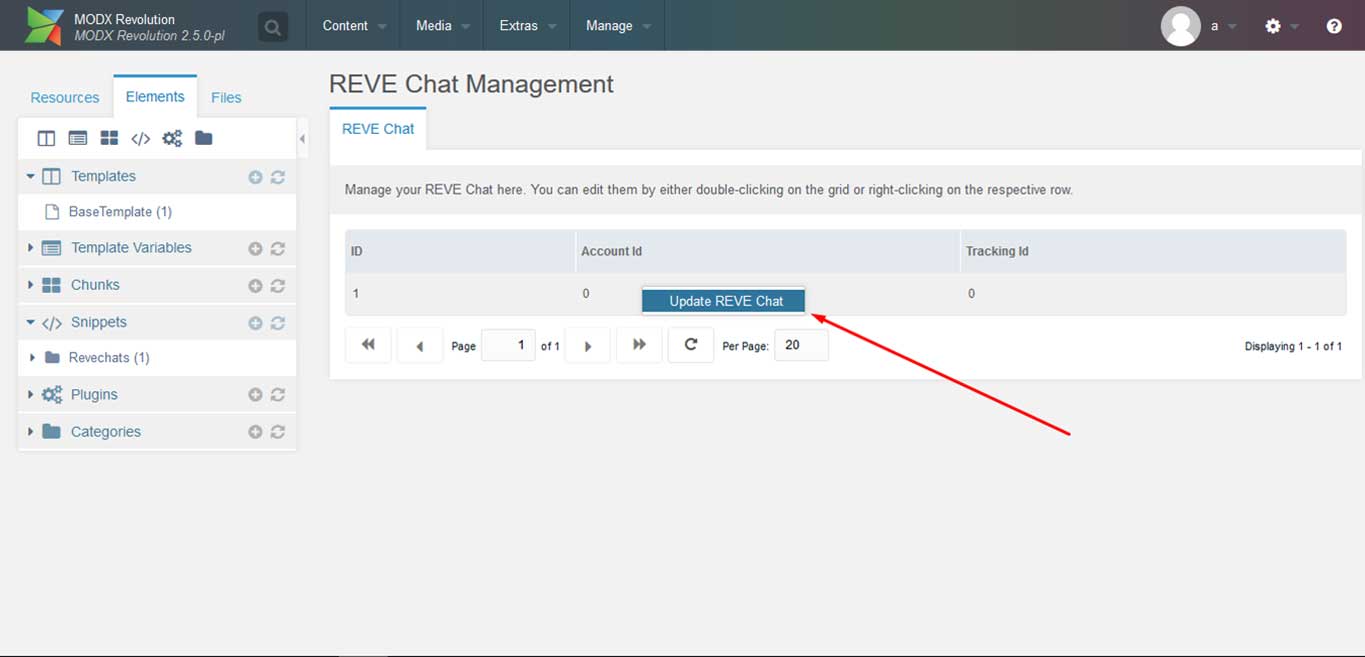Collapse the Templates tree section

click(30, 176)
